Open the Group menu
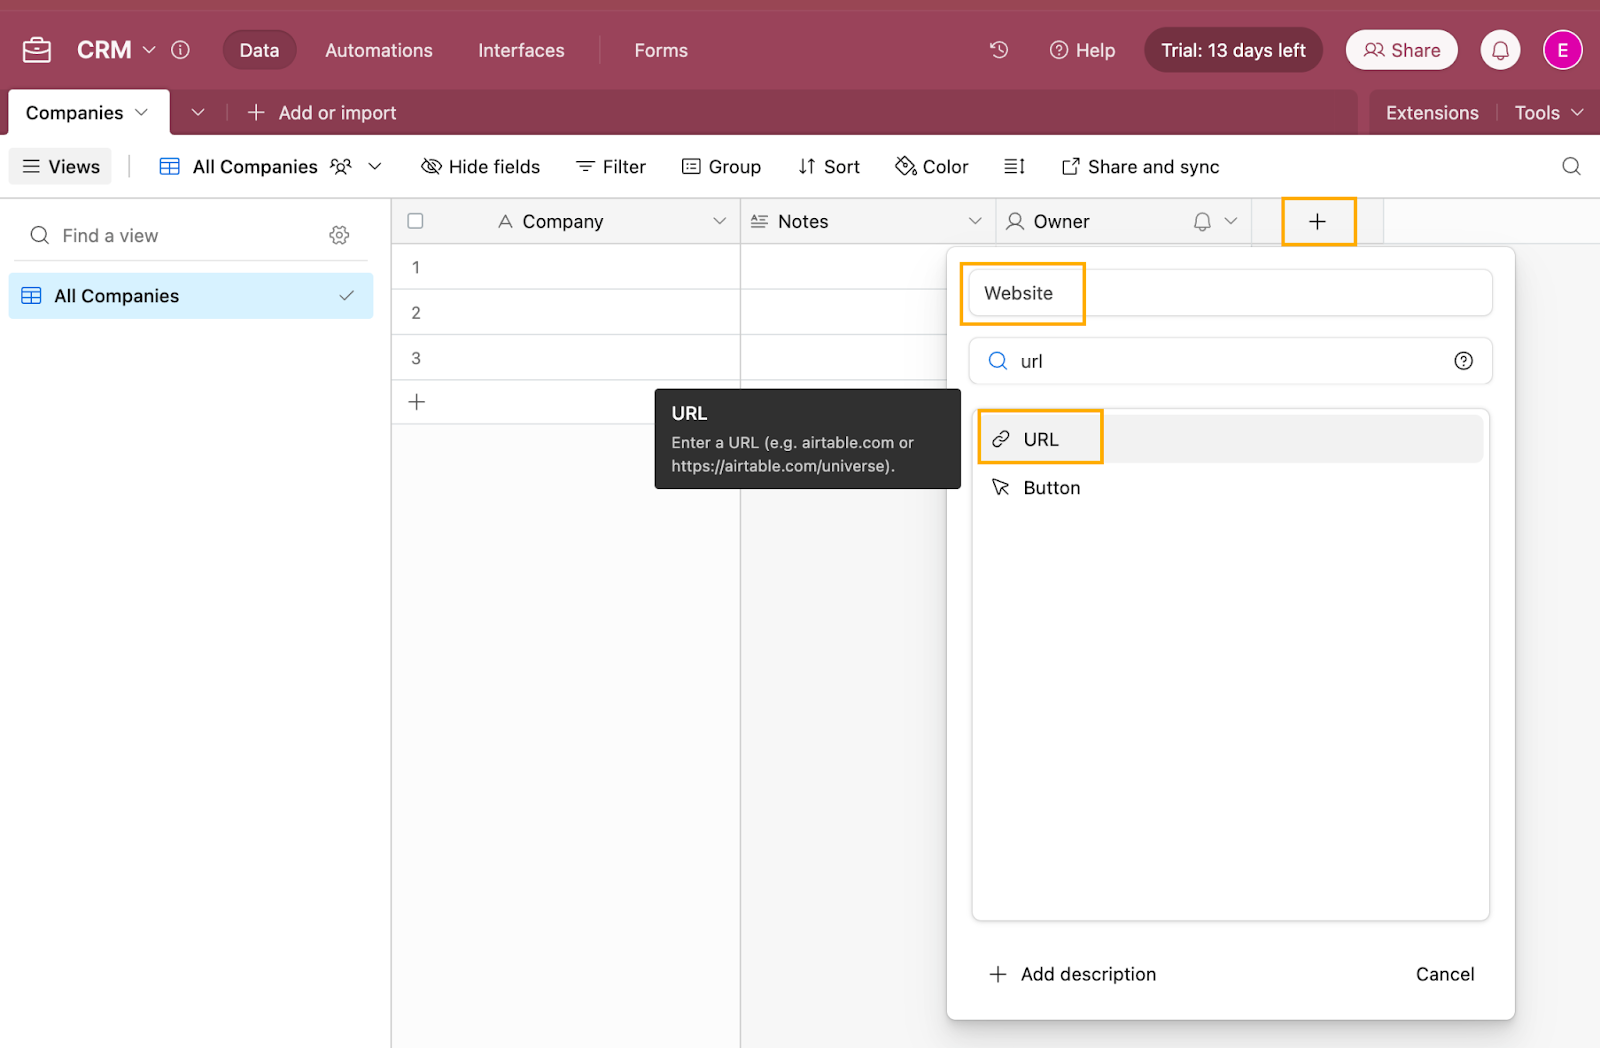This screenshot has width=1600, height=1048. [721, 166]
